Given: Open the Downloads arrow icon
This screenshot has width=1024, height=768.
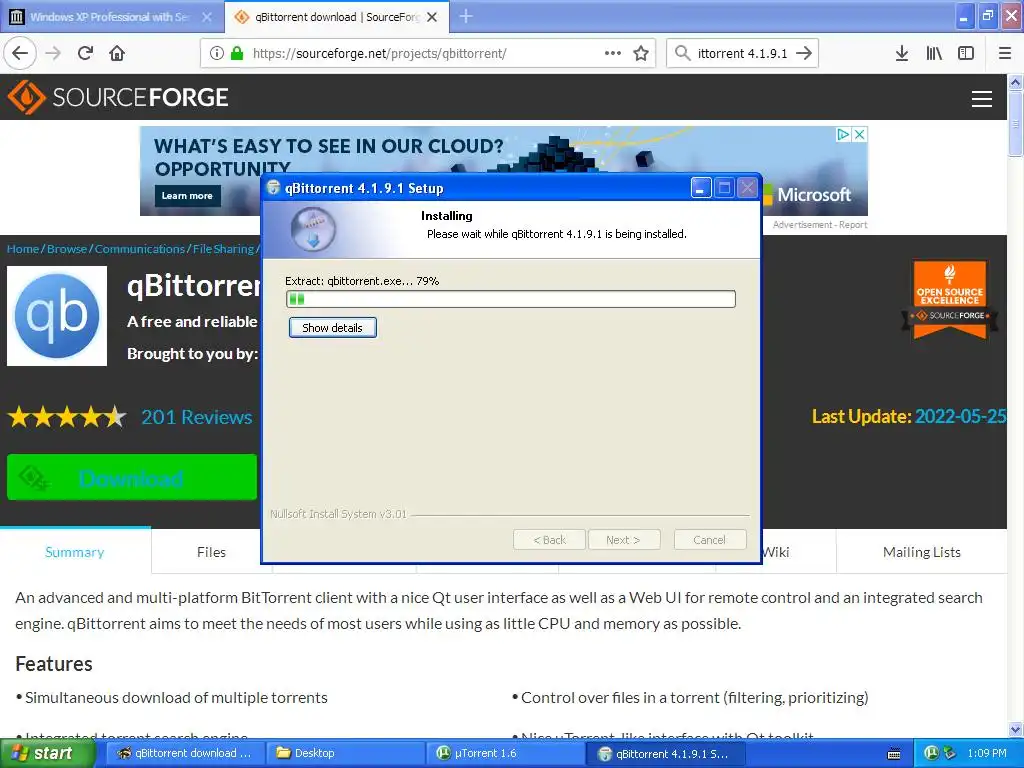Looking at the screenshot, I should click(902, 53).
